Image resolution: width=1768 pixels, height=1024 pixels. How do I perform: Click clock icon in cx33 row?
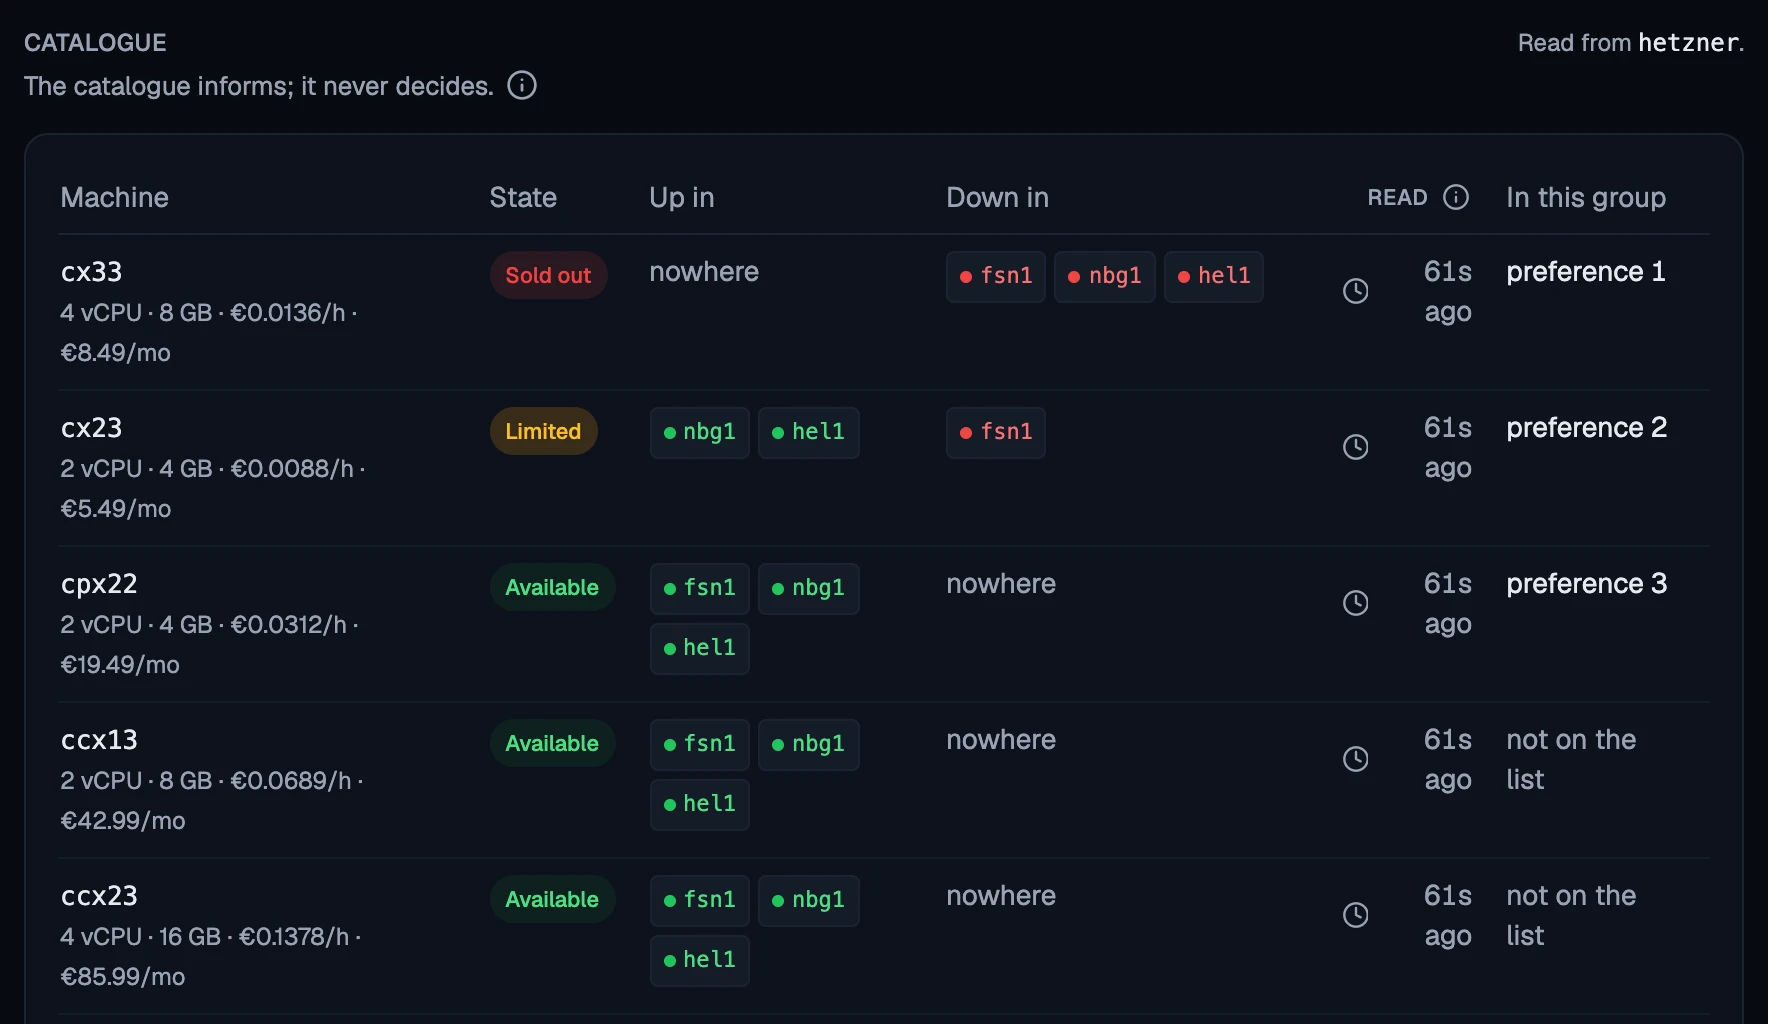coord(1355,291)
